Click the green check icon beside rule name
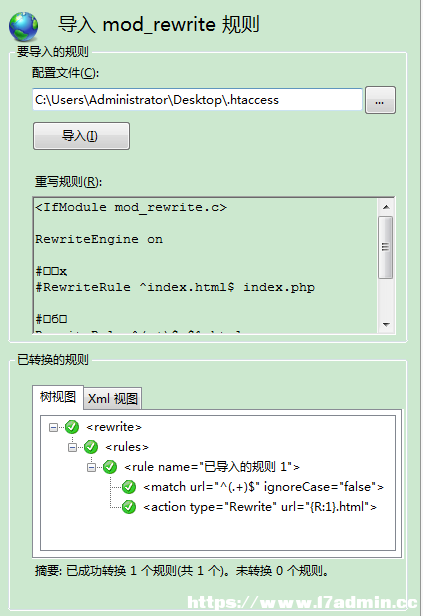 coord(110,467)
